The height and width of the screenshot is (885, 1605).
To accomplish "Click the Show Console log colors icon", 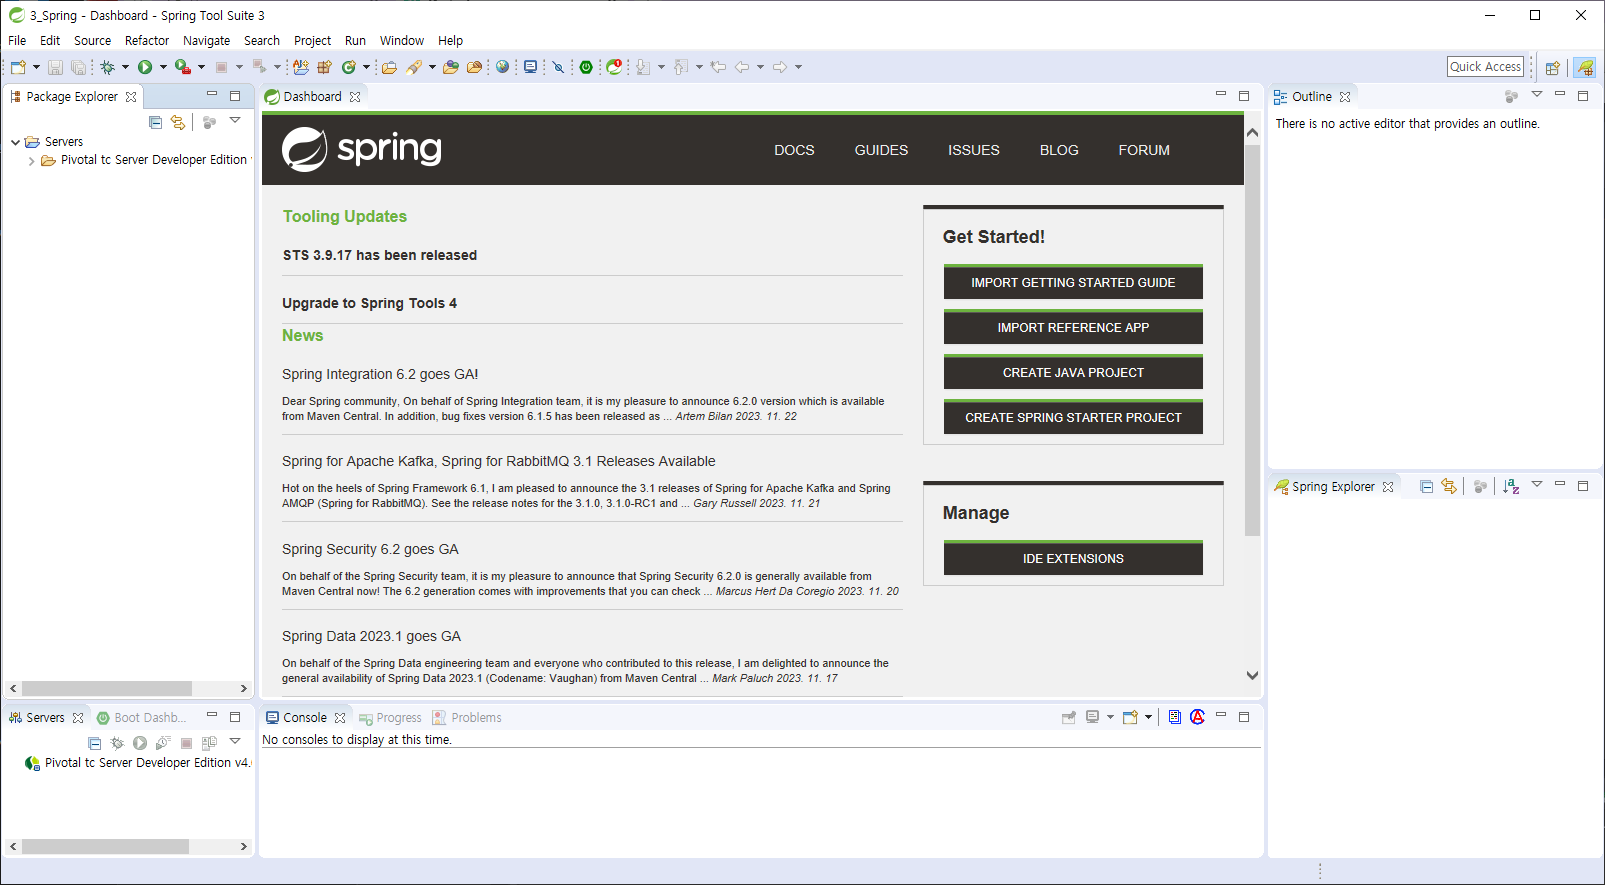I will 1175,717.
